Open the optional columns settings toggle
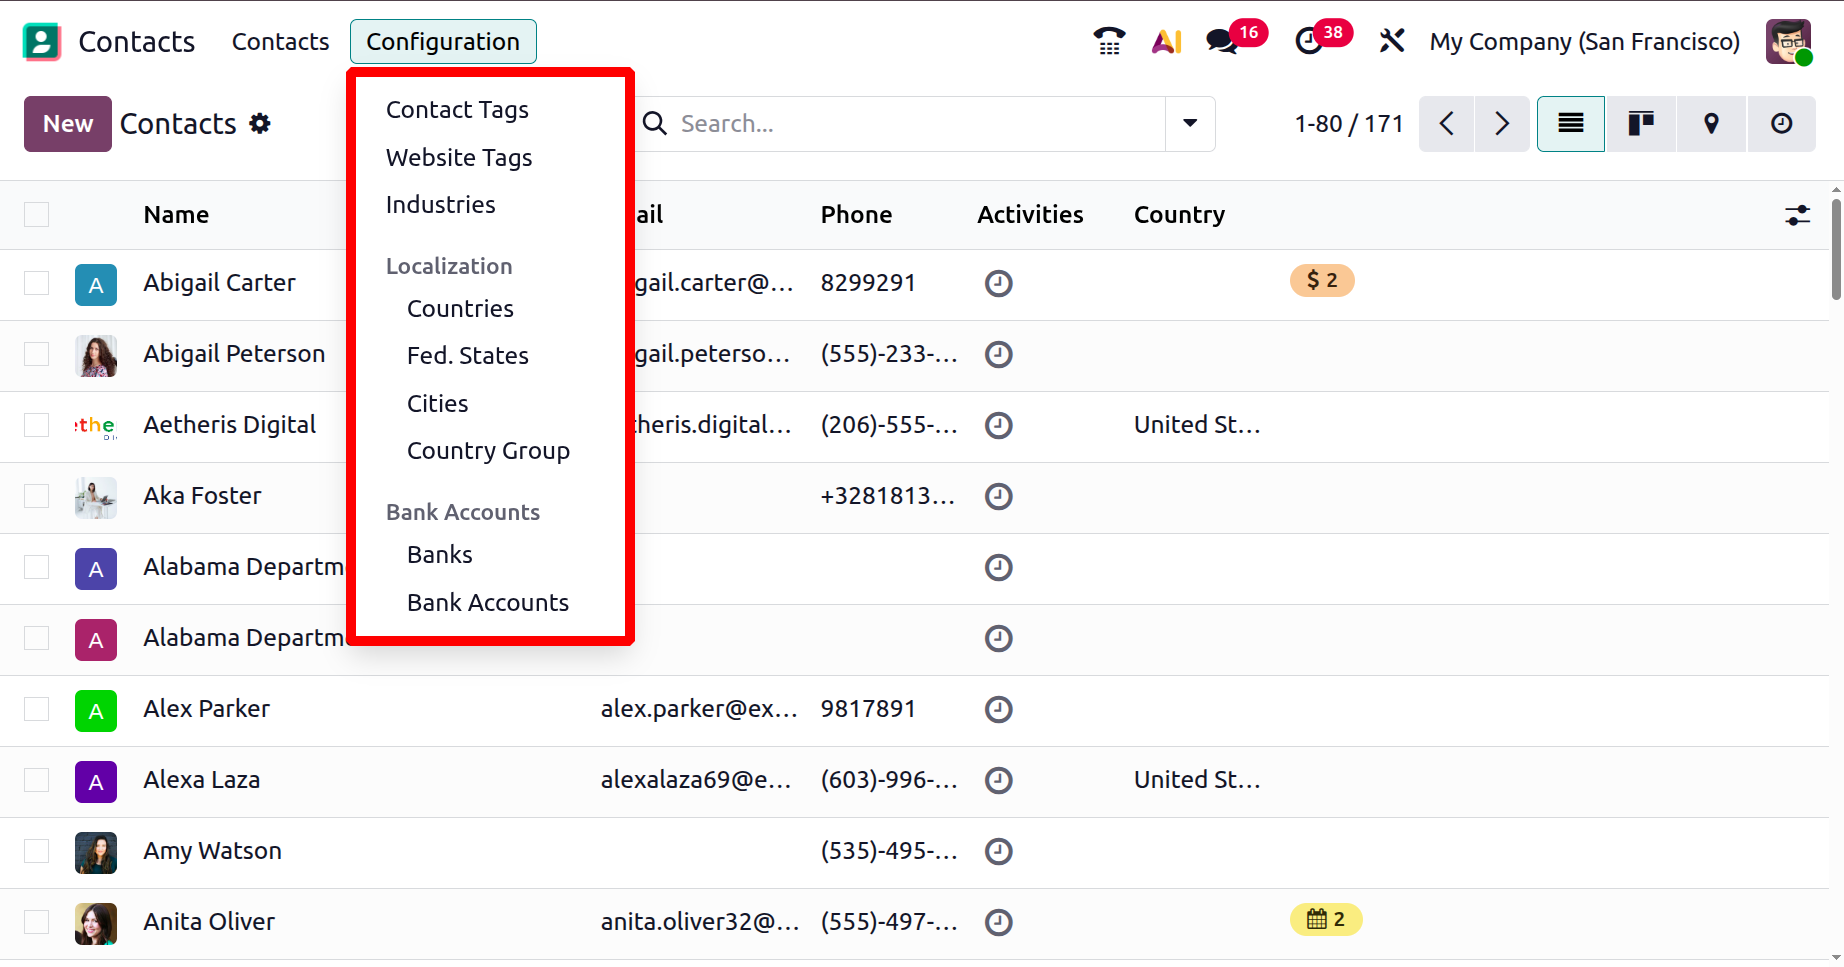Image resolution: width=1844 pixels, height=967 pixels. click(x=1797, y=215)
